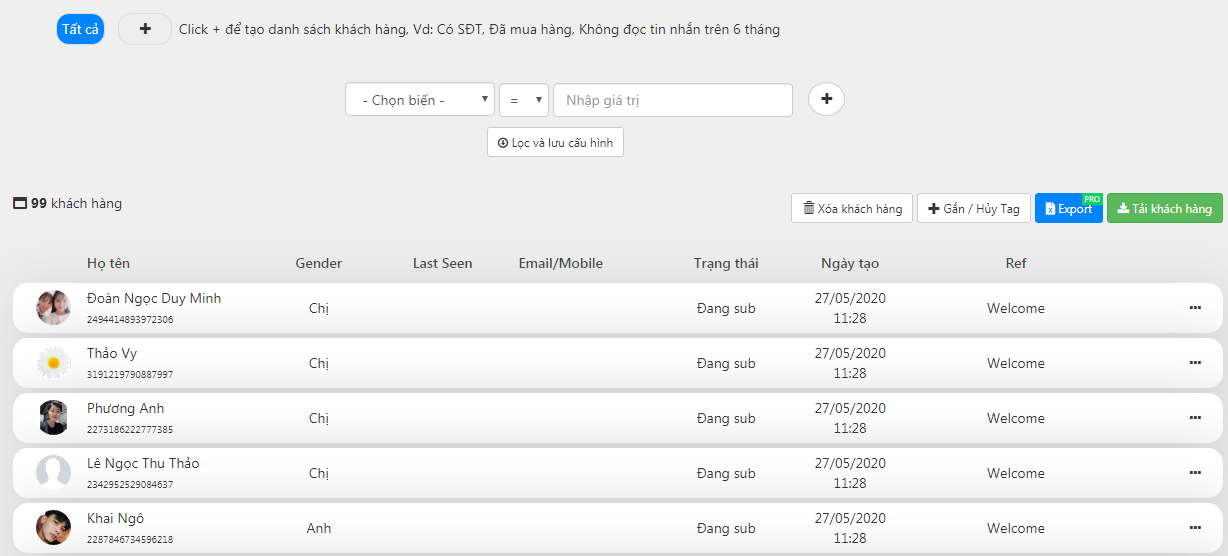Click the "99 khách hàng" count label
1228x556 pixels.
[67, 203]
